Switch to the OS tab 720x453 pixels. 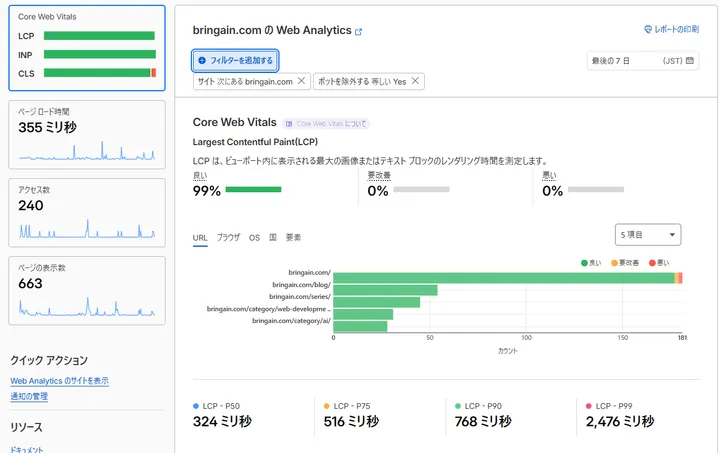tap(254, 238)
